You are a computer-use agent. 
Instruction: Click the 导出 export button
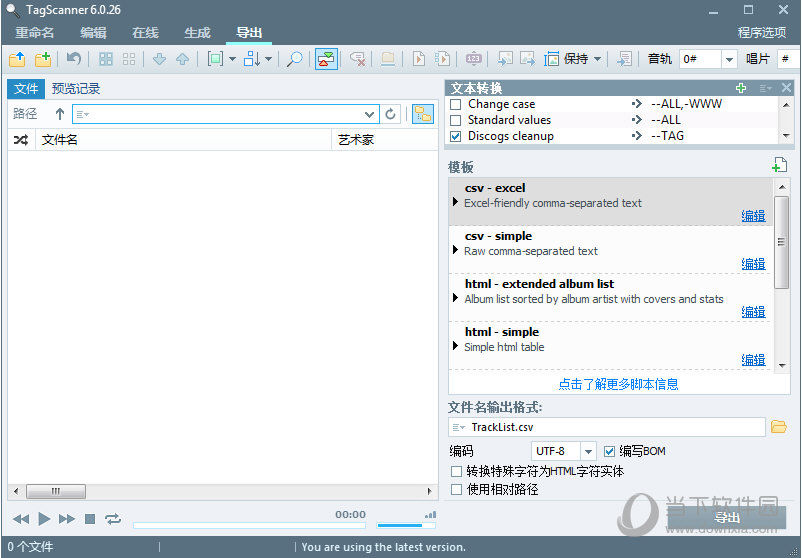[727, 518]
